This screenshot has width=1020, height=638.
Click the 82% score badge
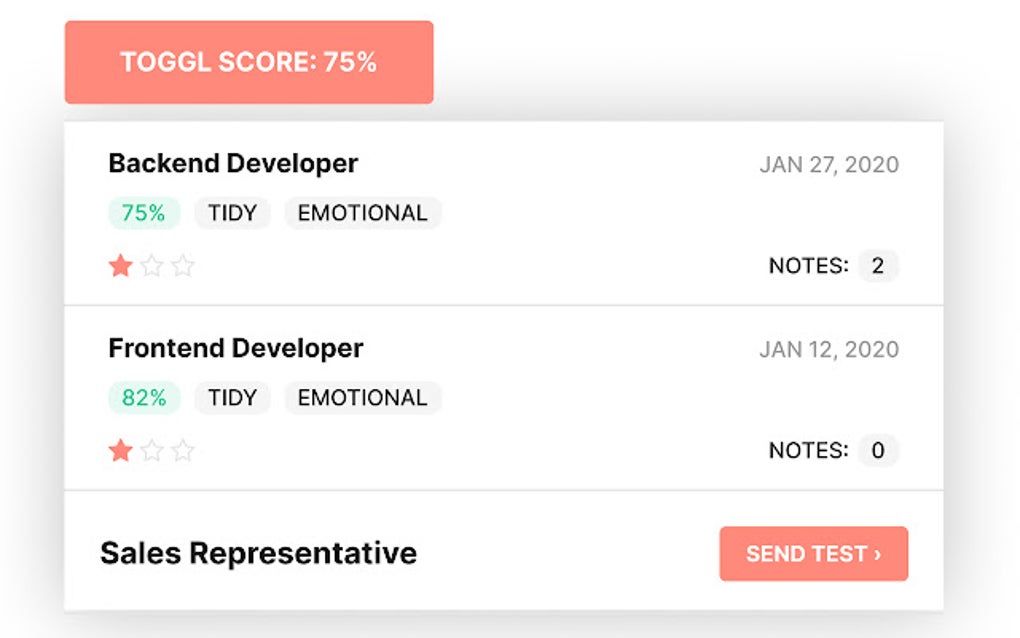coord(144,398)
